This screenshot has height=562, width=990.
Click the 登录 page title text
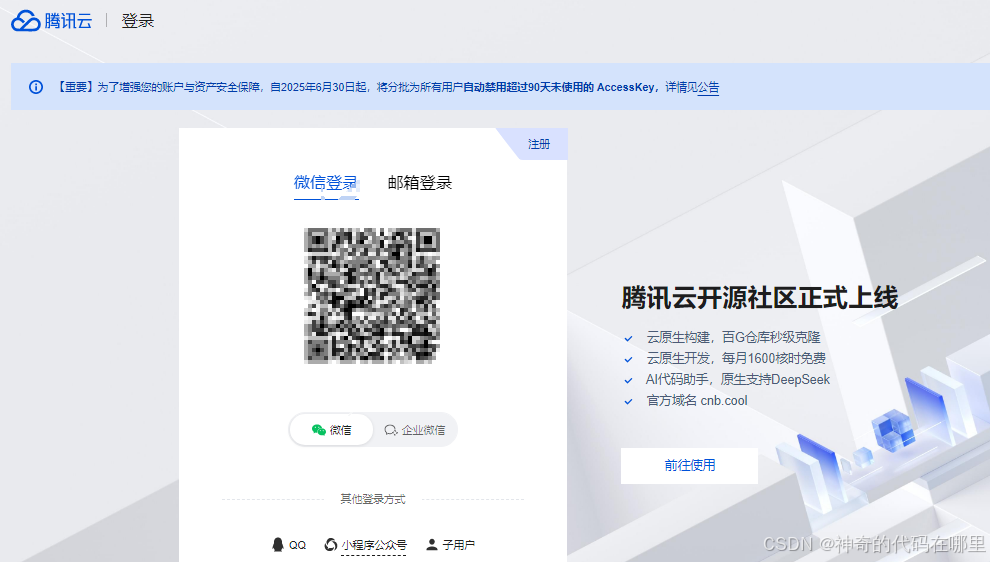(138, 21)
